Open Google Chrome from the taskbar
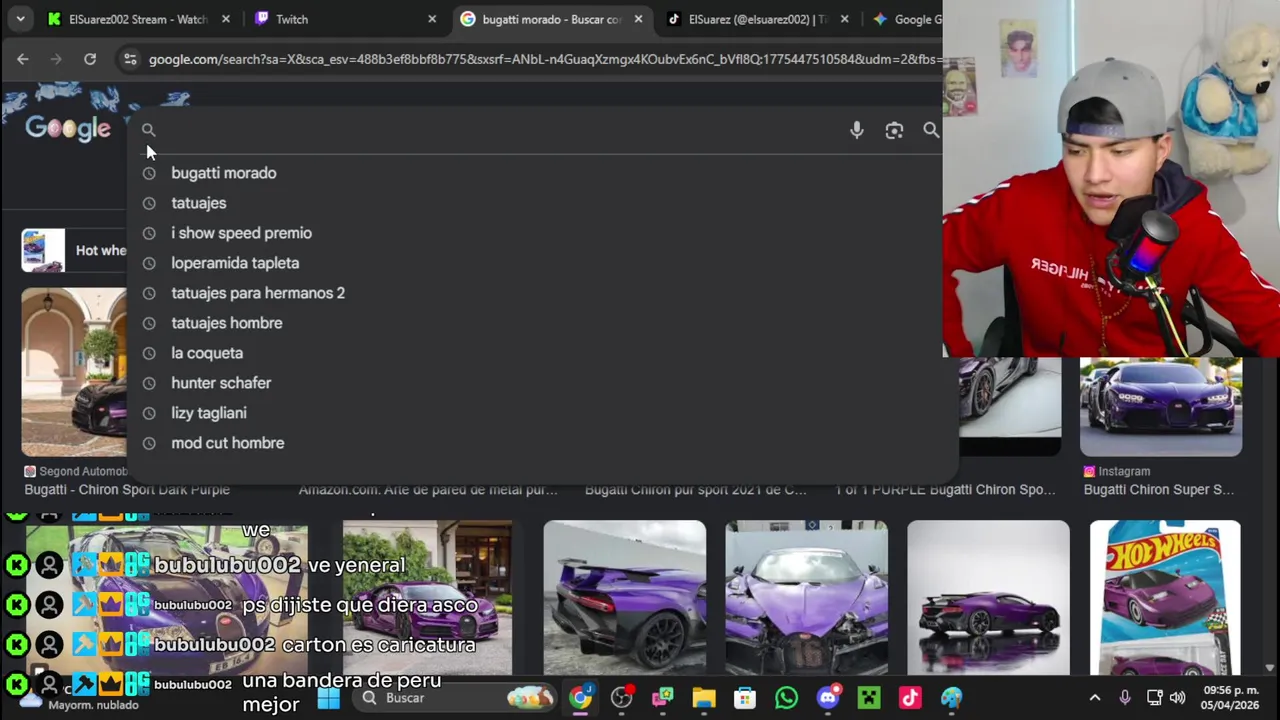 [x=581, y=698]
